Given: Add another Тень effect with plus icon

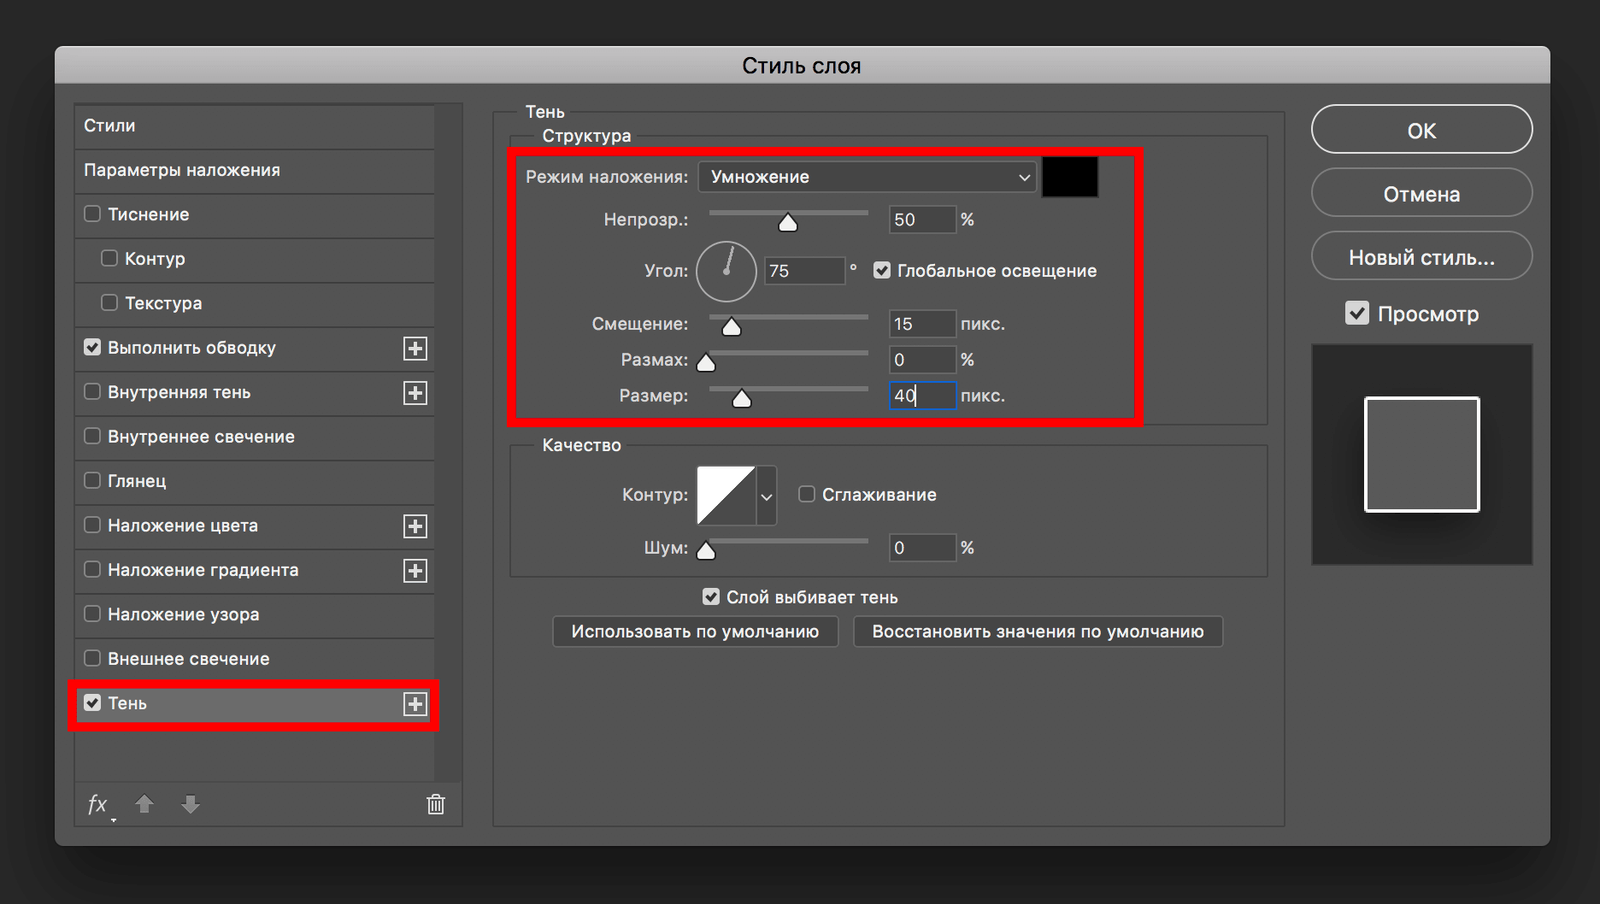Looking at the screenshot, I should tap(415, 704).
